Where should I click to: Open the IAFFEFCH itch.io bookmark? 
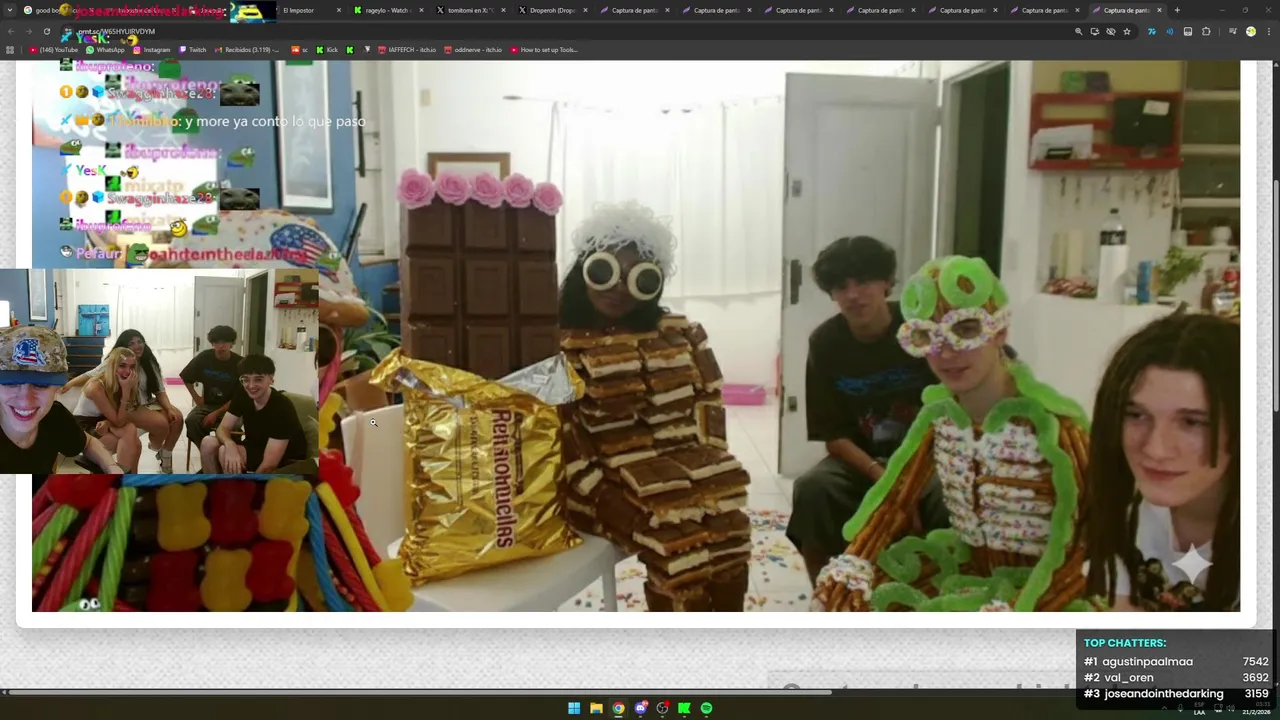point(407,49)
